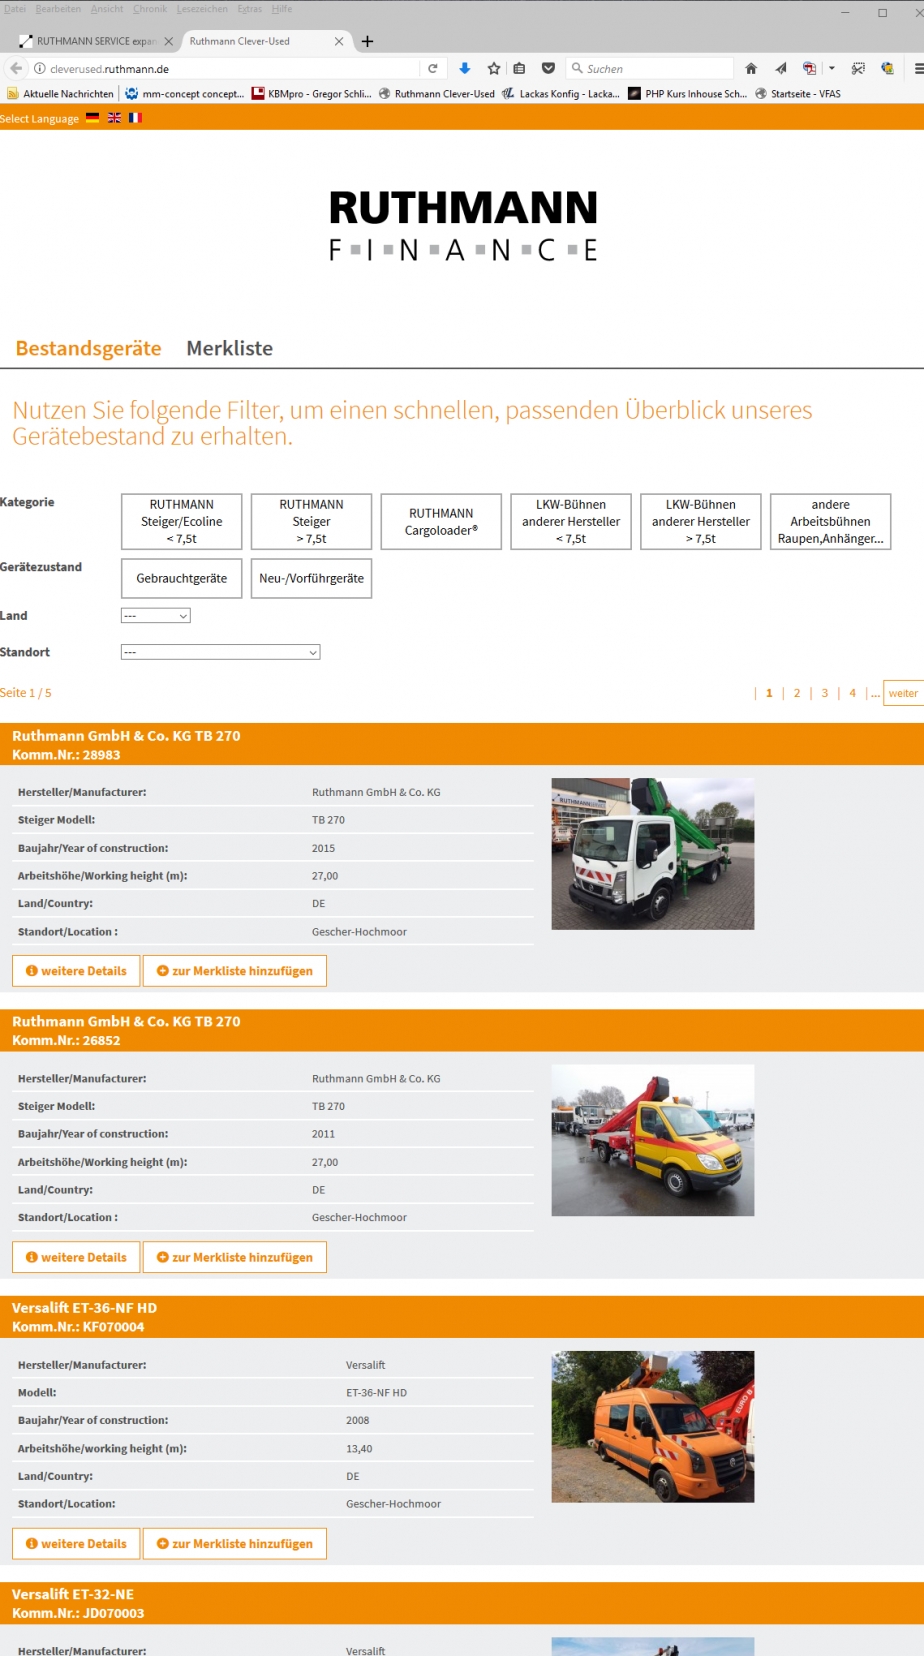Focus the URL address bar
The image size is (924, 1656).
(x=235, y=68)
